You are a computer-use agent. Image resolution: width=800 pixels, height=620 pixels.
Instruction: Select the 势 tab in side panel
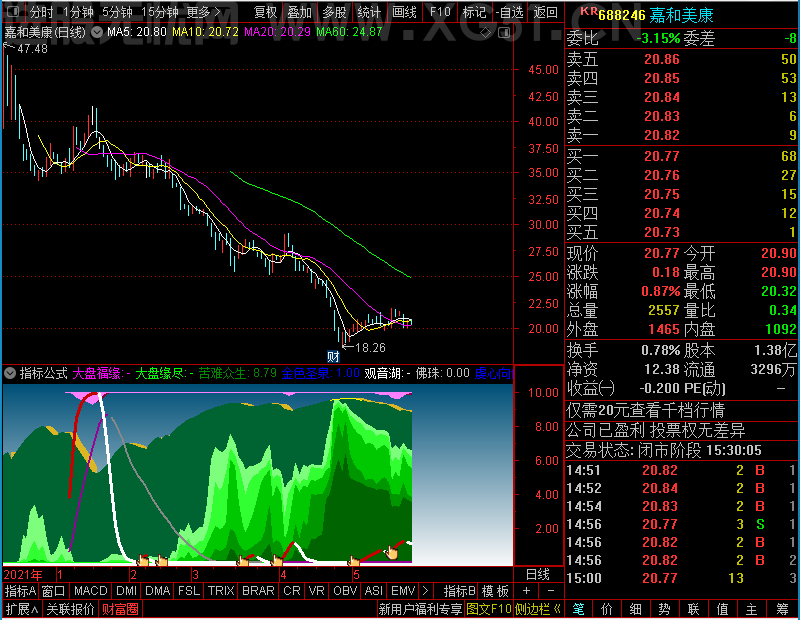664,609
